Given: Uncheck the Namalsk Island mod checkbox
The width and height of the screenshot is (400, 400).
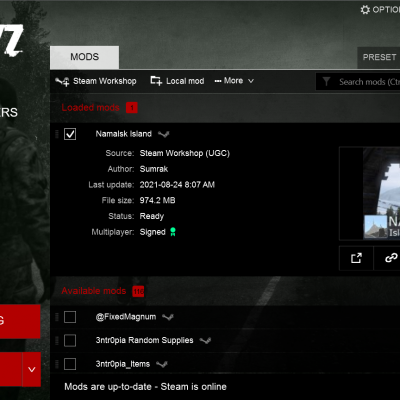Looking at the screenshot, I should [x=70, y=134].
